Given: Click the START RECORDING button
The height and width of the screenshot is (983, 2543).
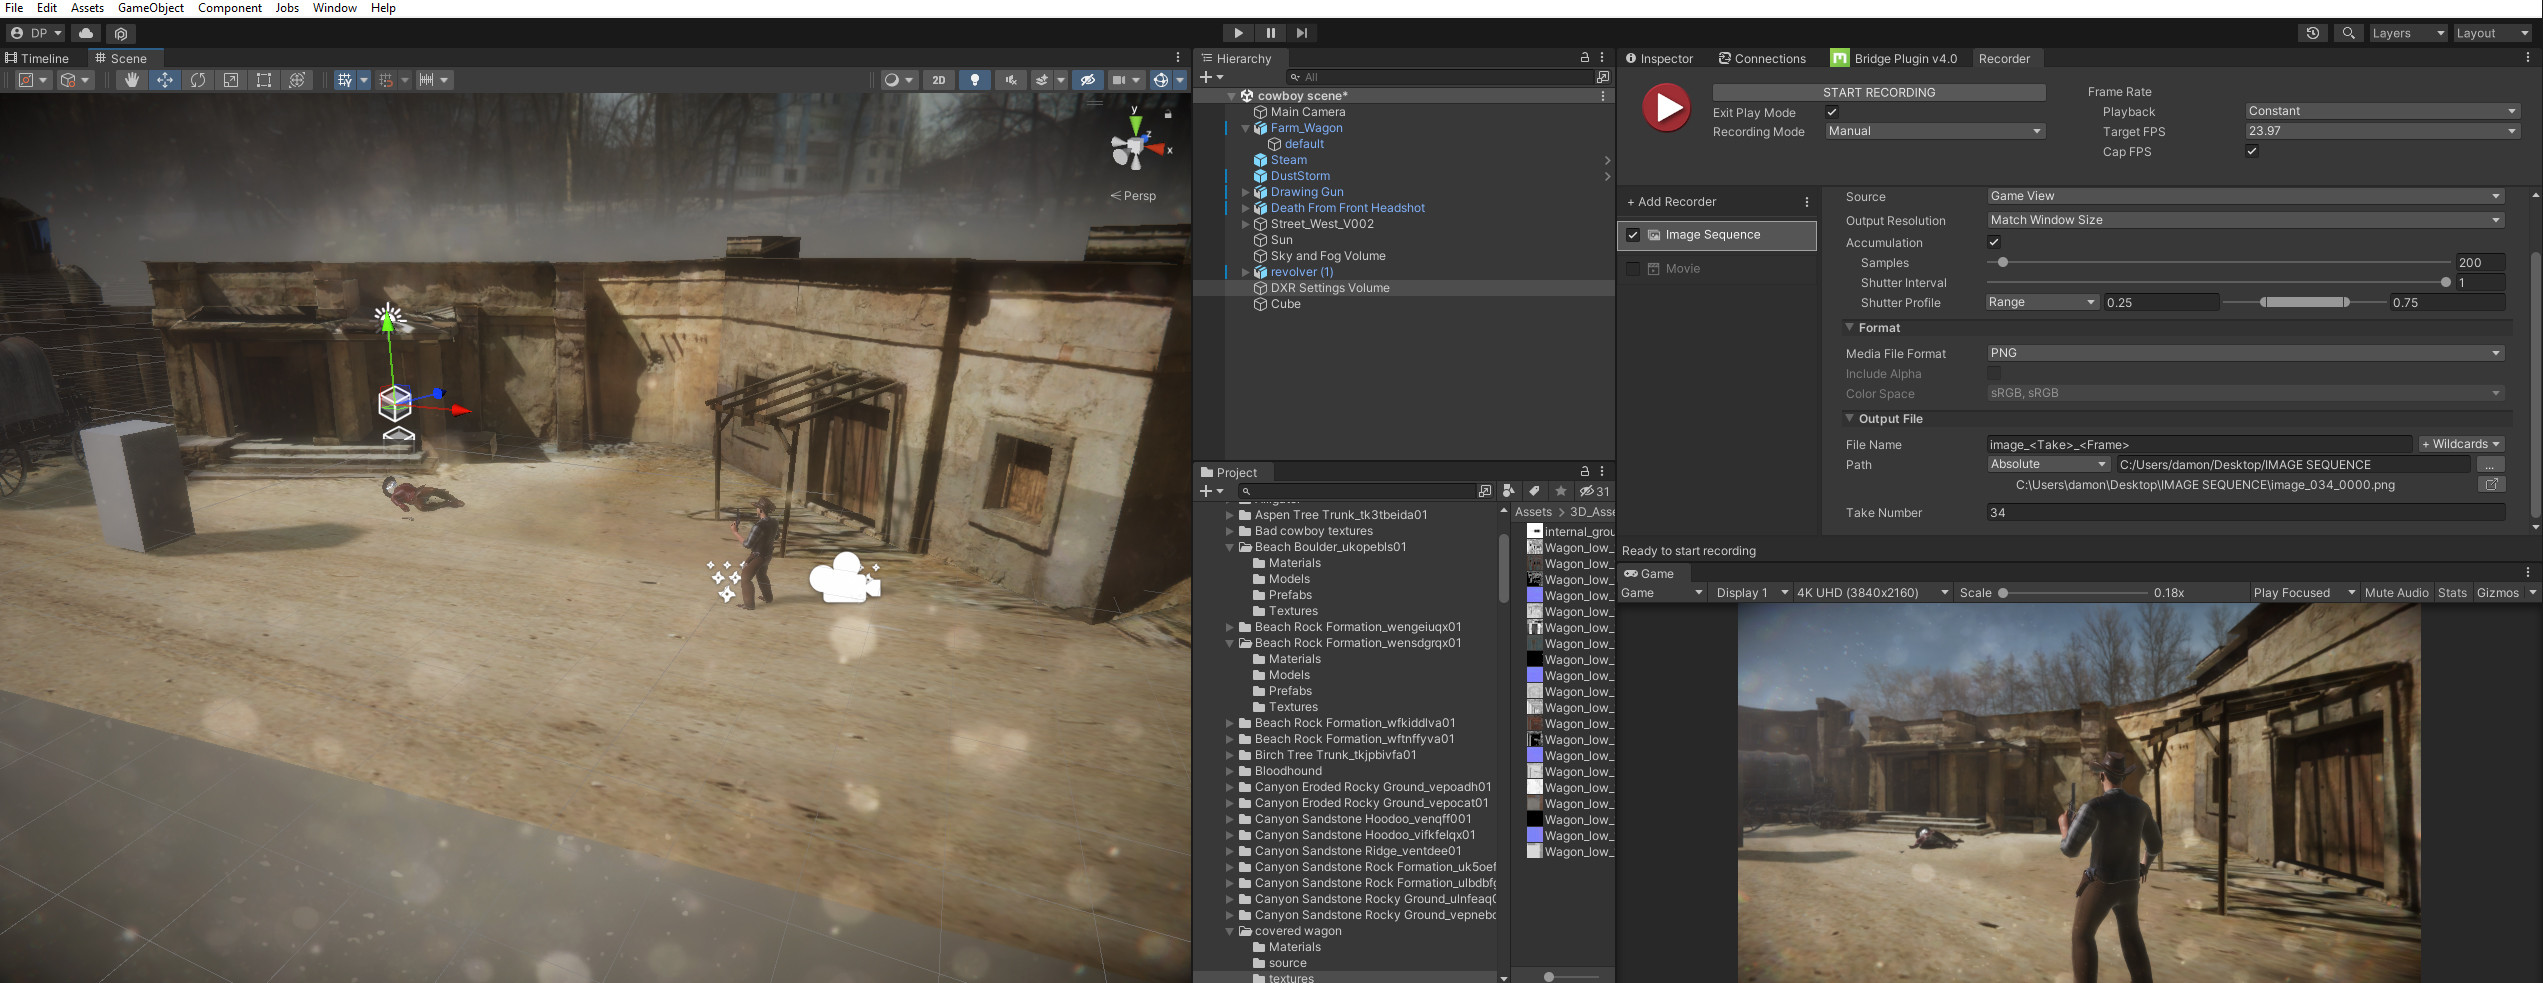Looking at the screenshot, I should [1880, 92].
